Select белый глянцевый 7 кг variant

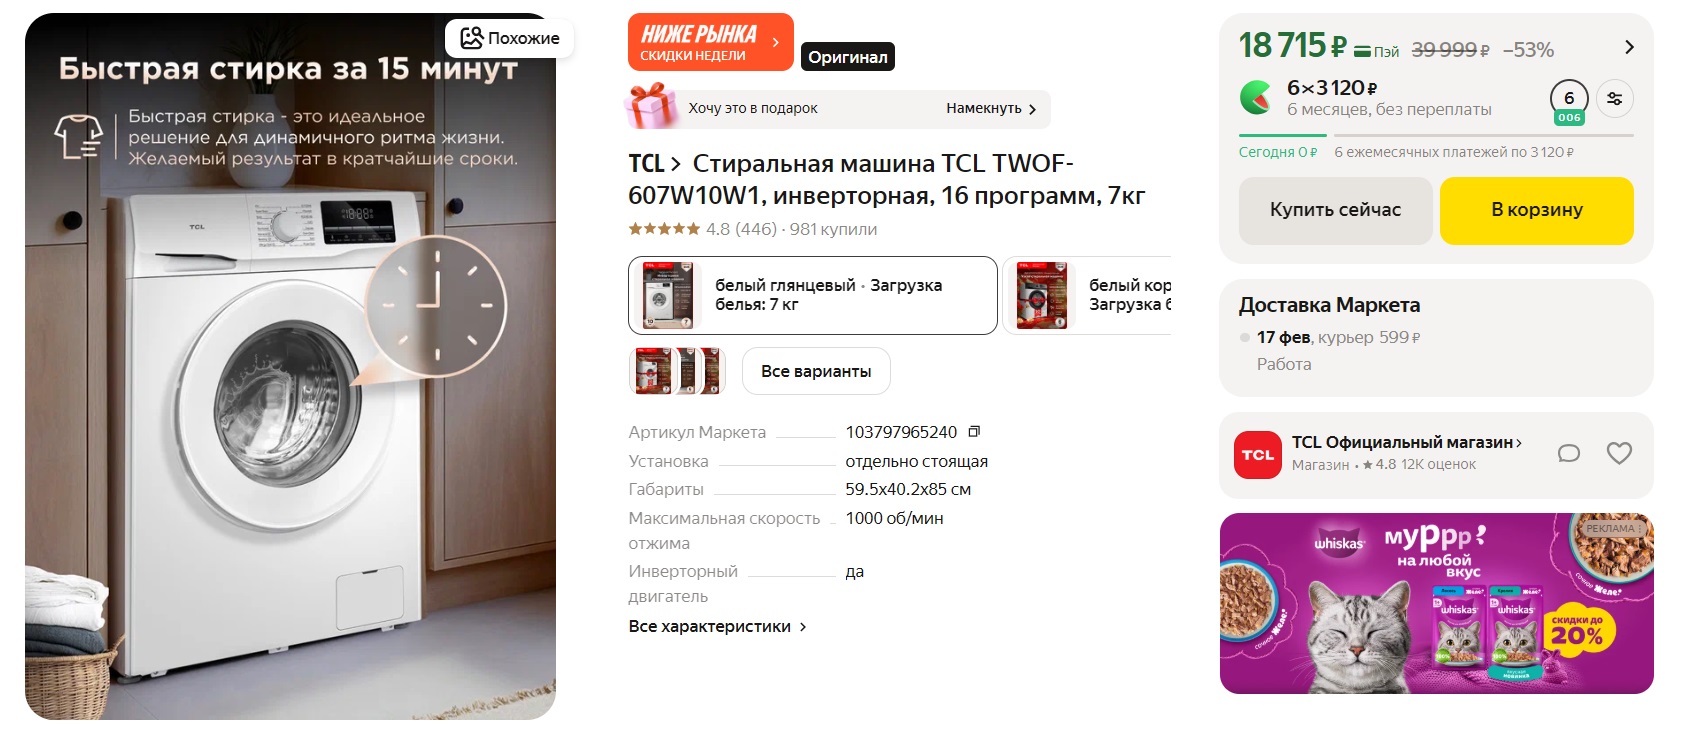[x=813, y=295]
